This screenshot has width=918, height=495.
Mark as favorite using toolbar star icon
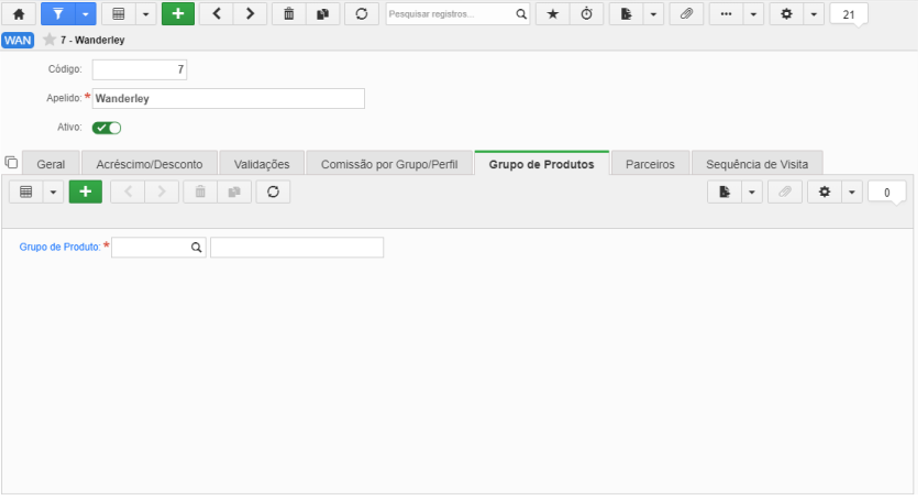553,14
